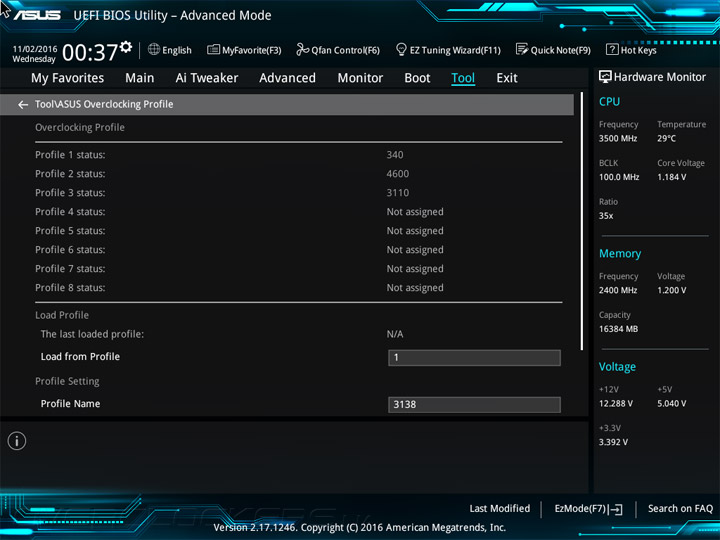
Task: Click the Profile Setting section heading
Action: tap(67, 381)
